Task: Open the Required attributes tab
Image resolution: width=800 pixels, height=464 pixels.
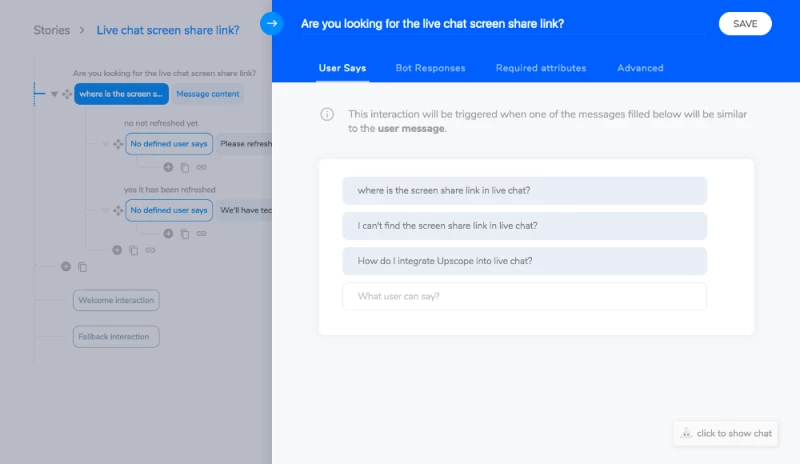Action: point(541,68)
